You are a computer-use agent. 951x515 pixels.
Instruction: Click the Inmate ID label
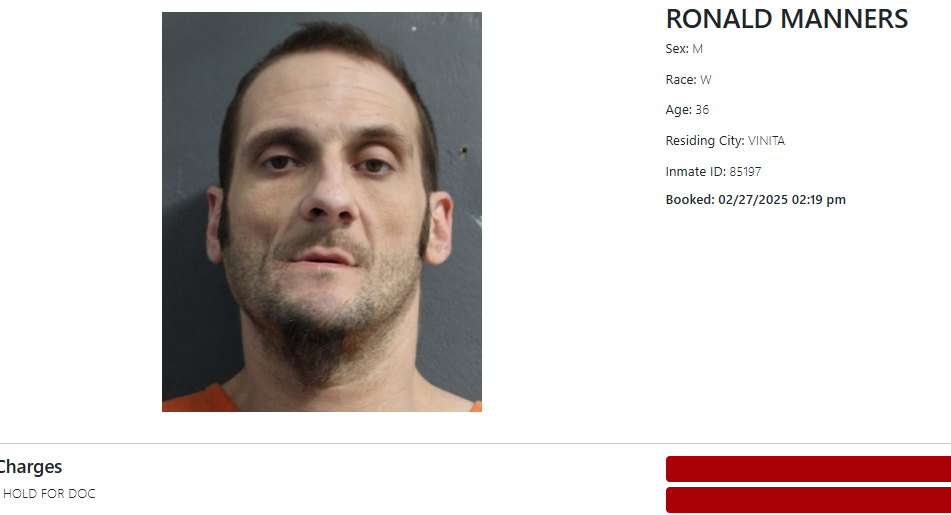coord(696,172)
